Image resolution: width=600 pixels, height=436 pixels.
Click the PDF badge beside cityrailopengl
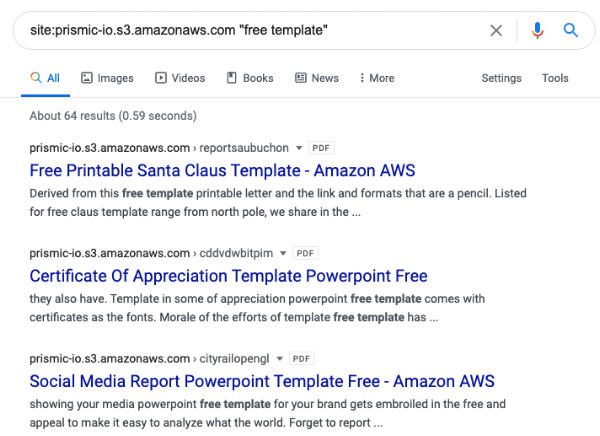click(302, 359)
